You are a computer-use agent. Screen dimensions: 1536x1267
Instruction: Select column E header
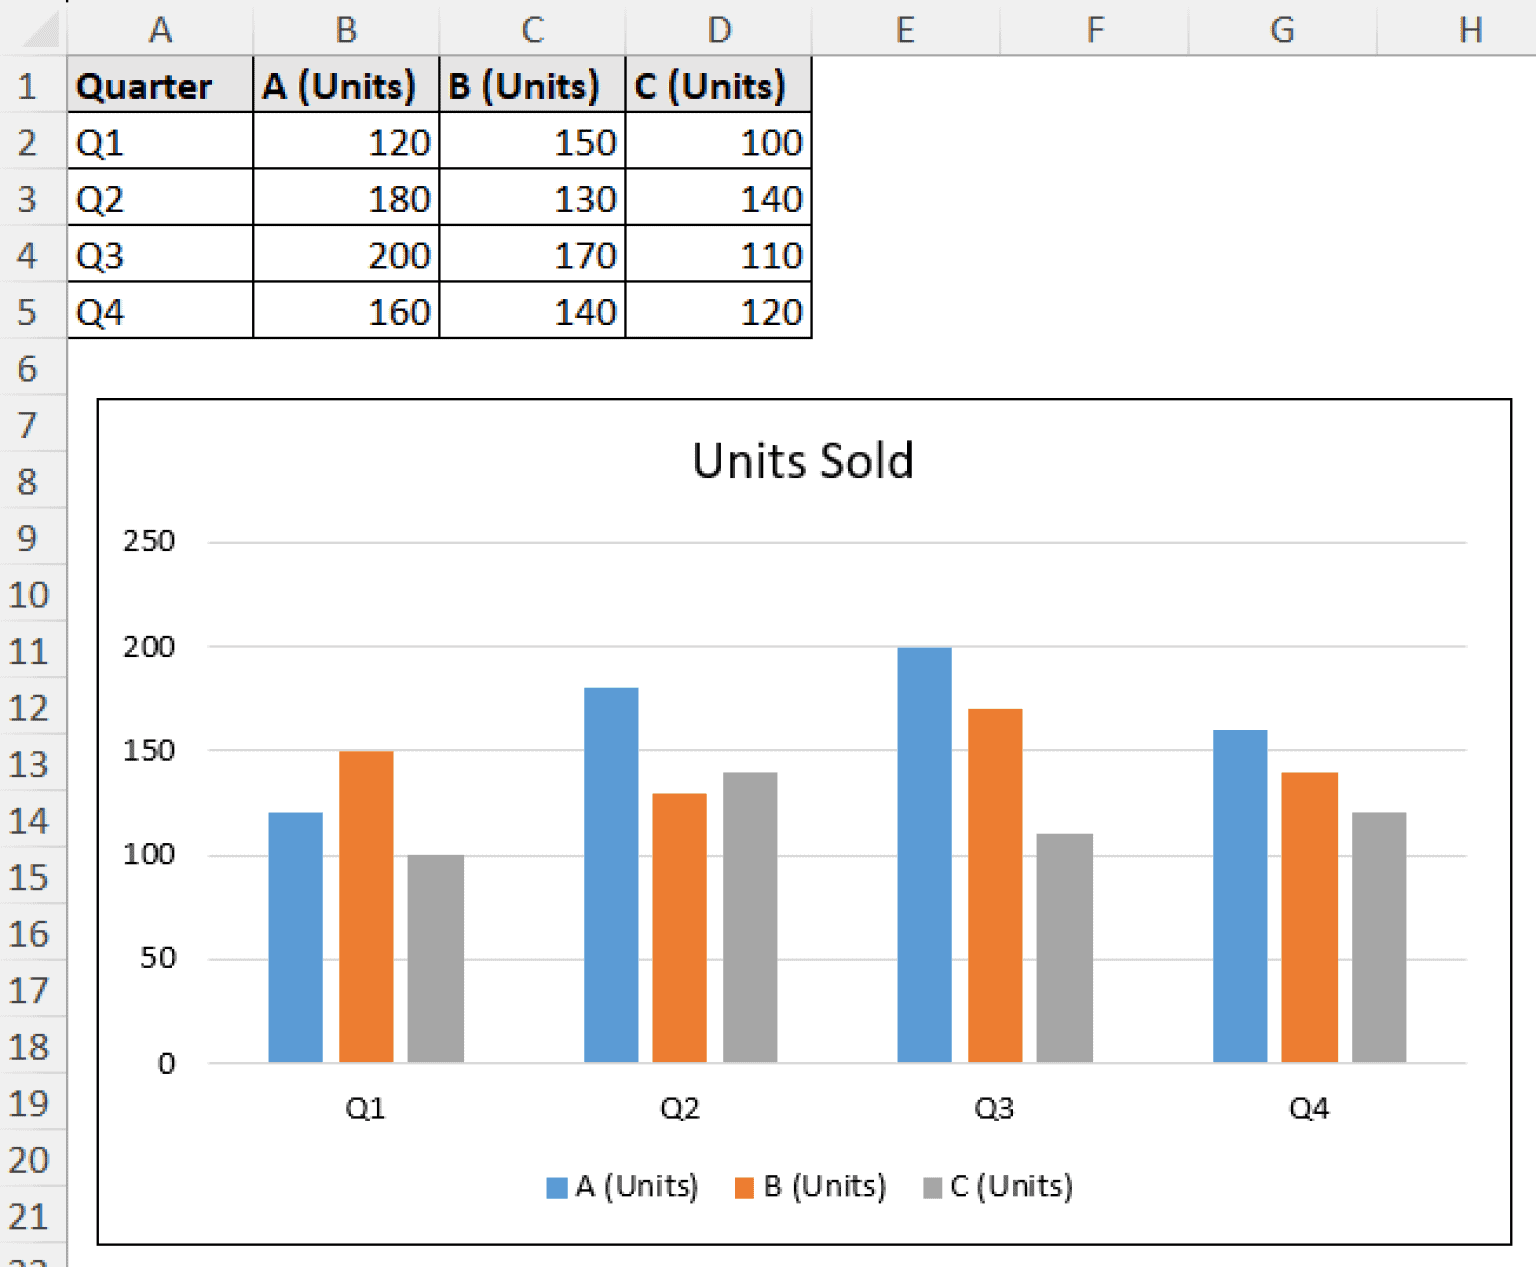coord(905,30)
